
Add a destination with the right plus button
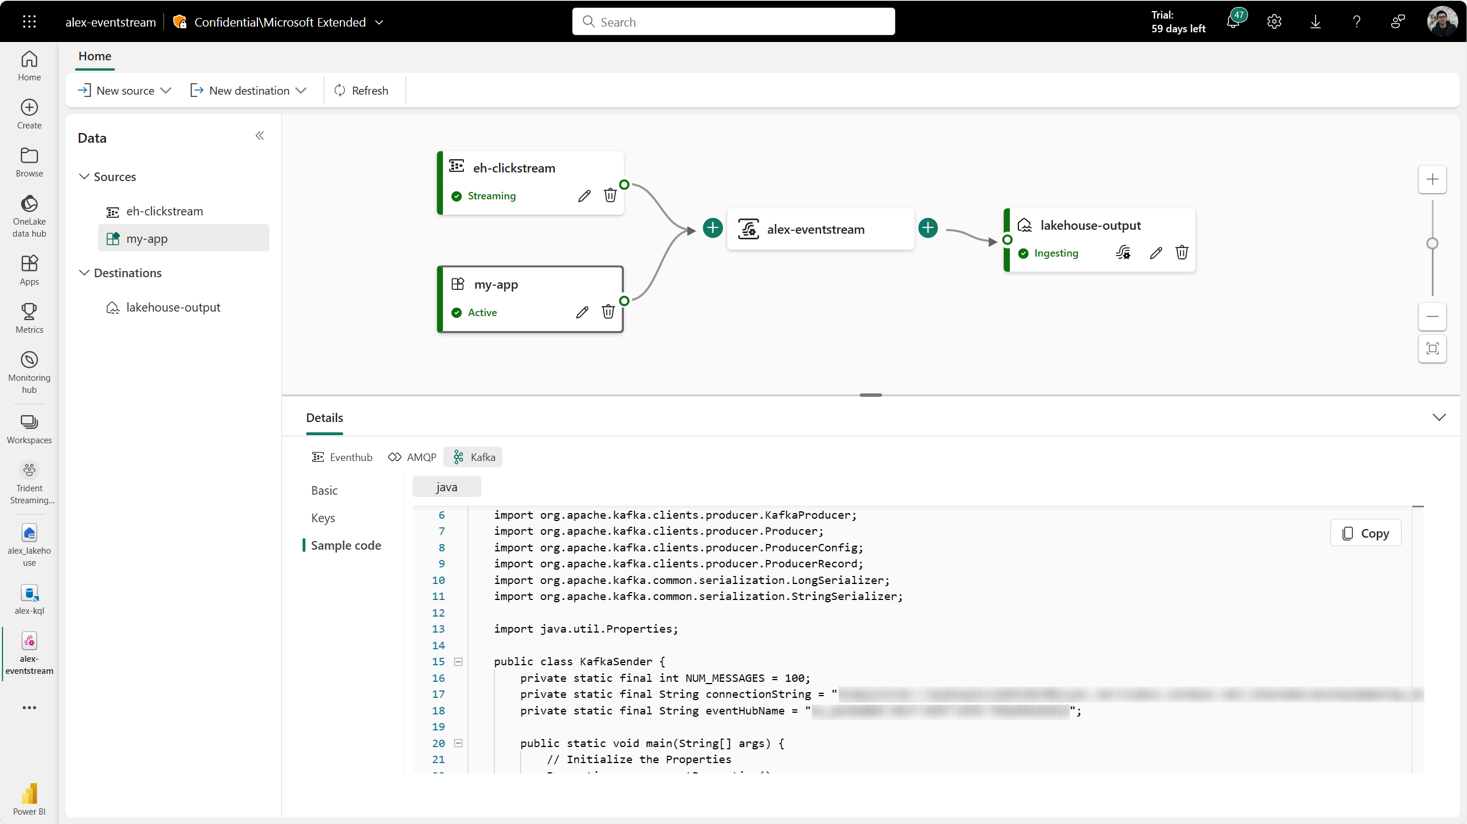928,228
